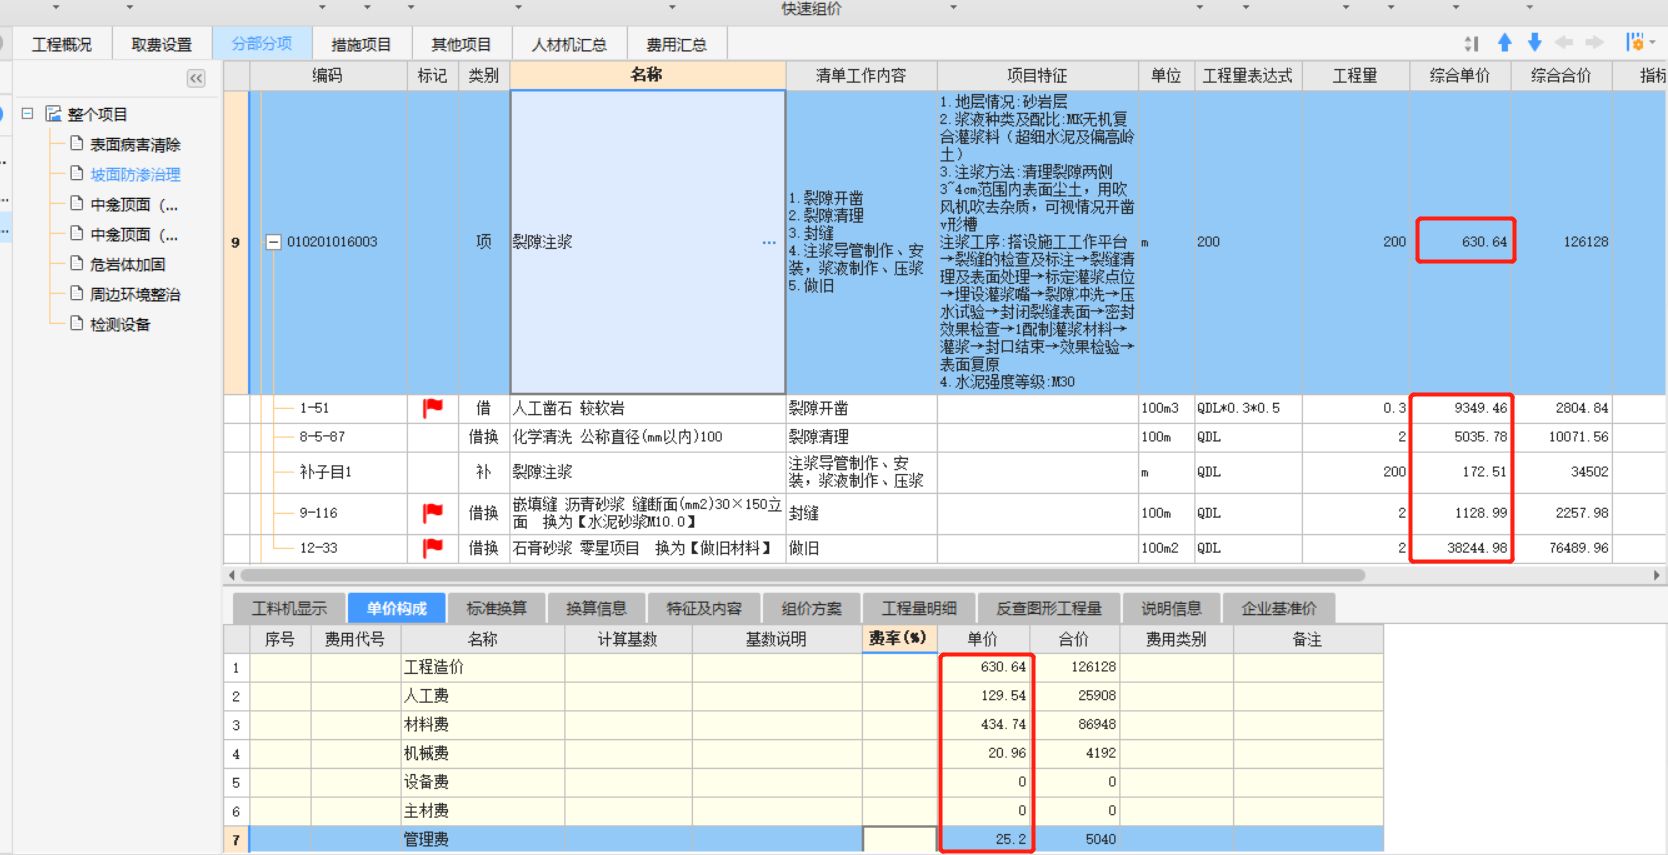Click the grey left arrow icon
The height and width of the screenshot is (855, 1668).
[1565, 43]
